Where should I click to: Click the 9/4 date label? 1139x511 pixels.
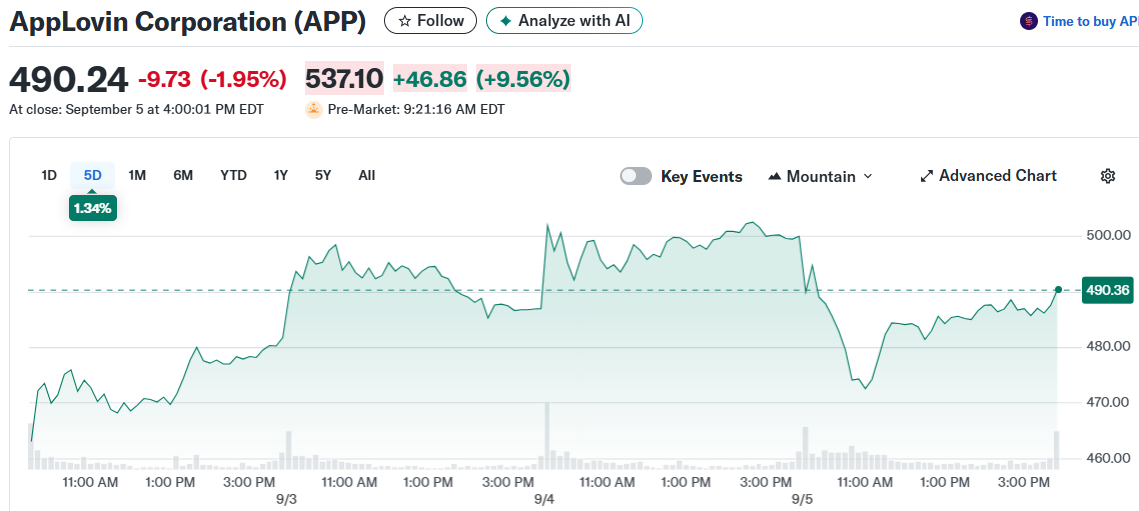(x=544, y=499)
